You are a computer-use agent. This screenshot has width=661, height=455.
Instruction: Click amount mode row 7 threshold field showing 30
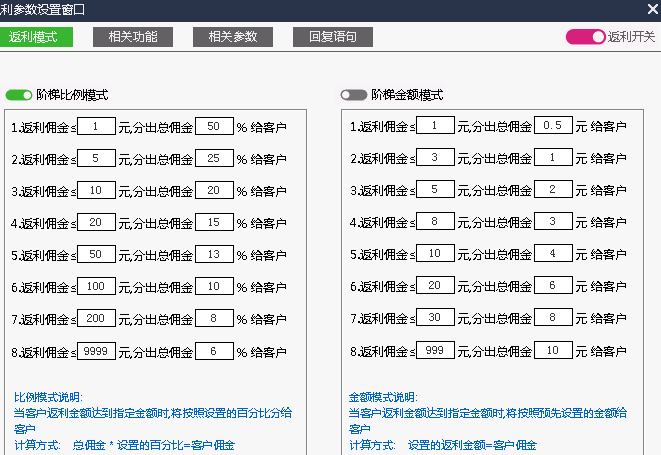pos(435,319)
